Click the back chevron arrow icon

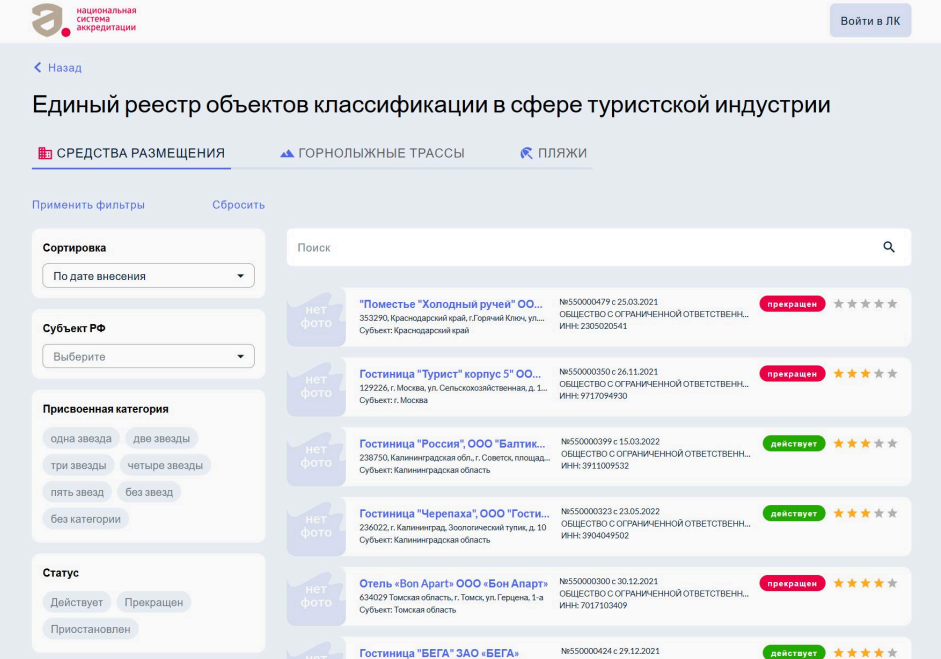coord(37,67)
